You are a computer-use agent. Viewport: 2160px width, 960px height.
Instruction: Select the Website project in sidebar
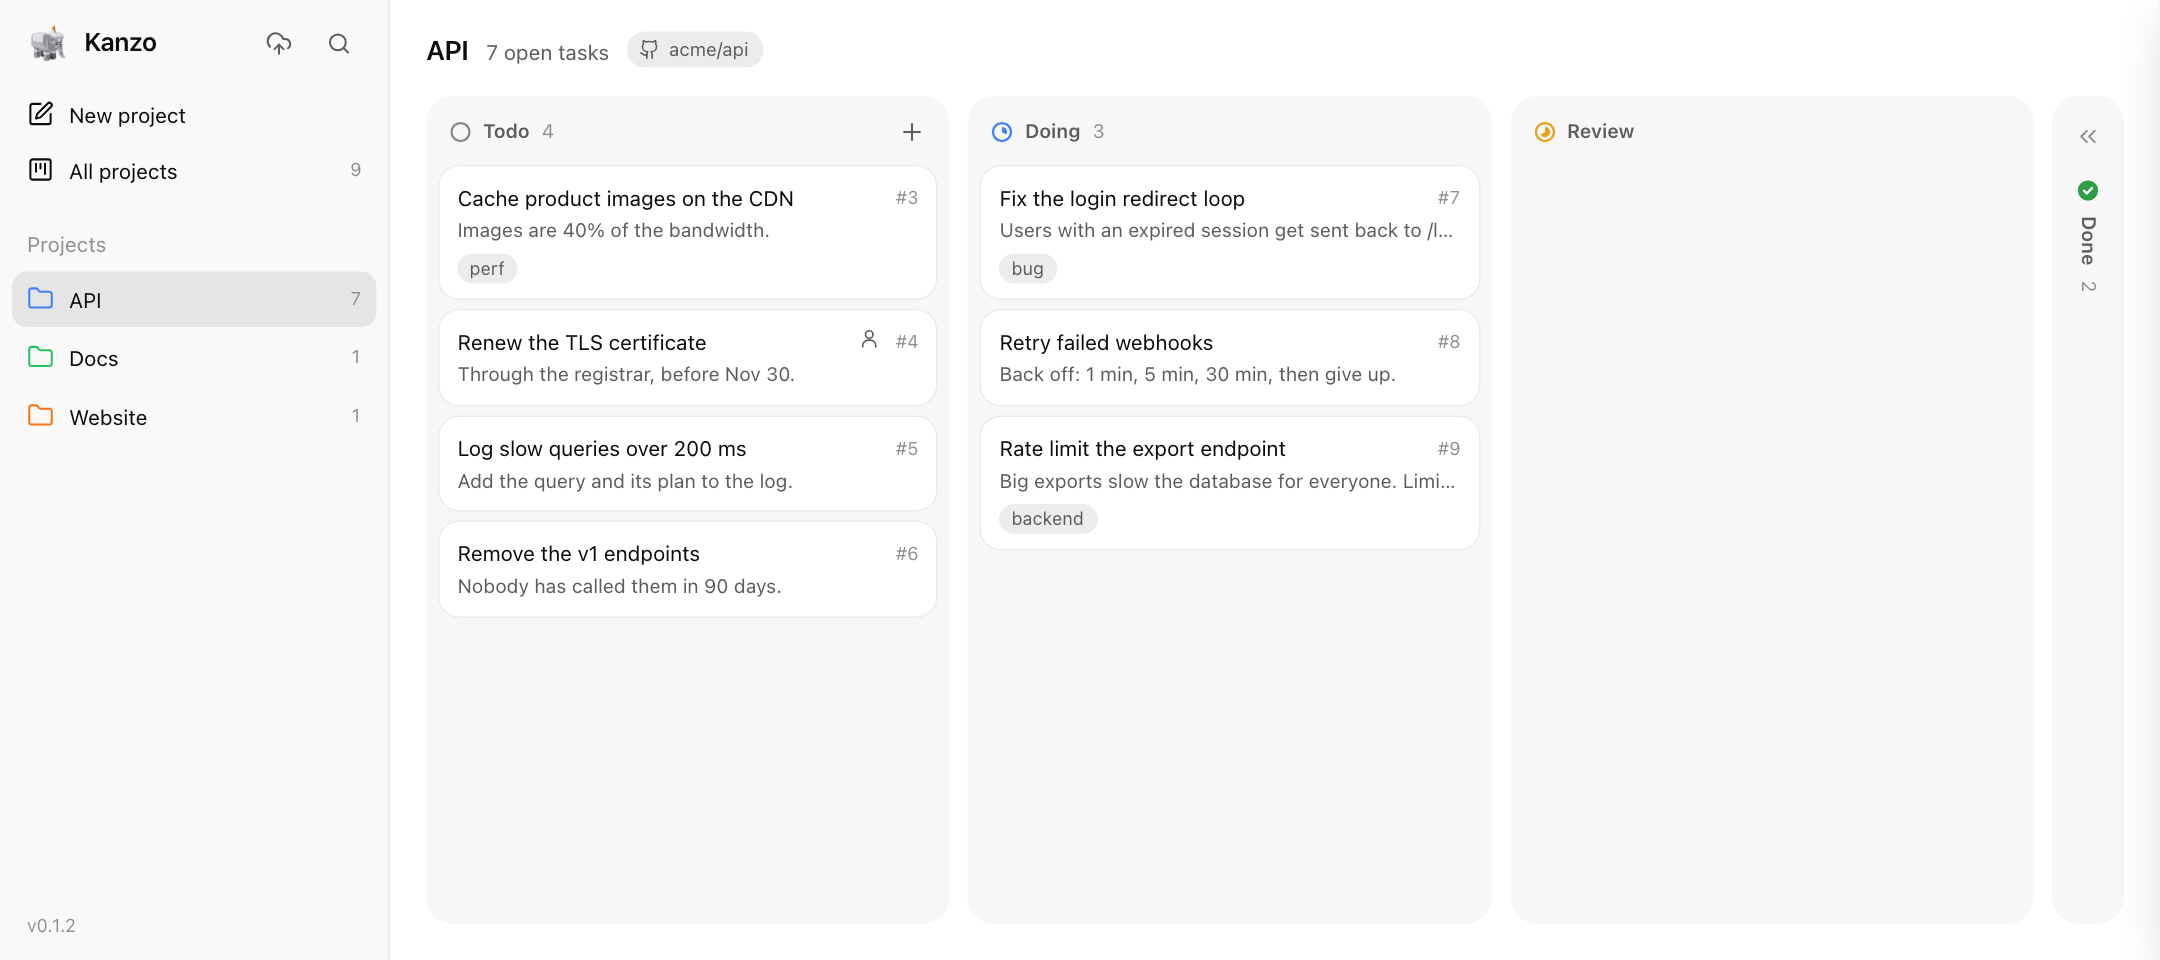tap(194, 417)
